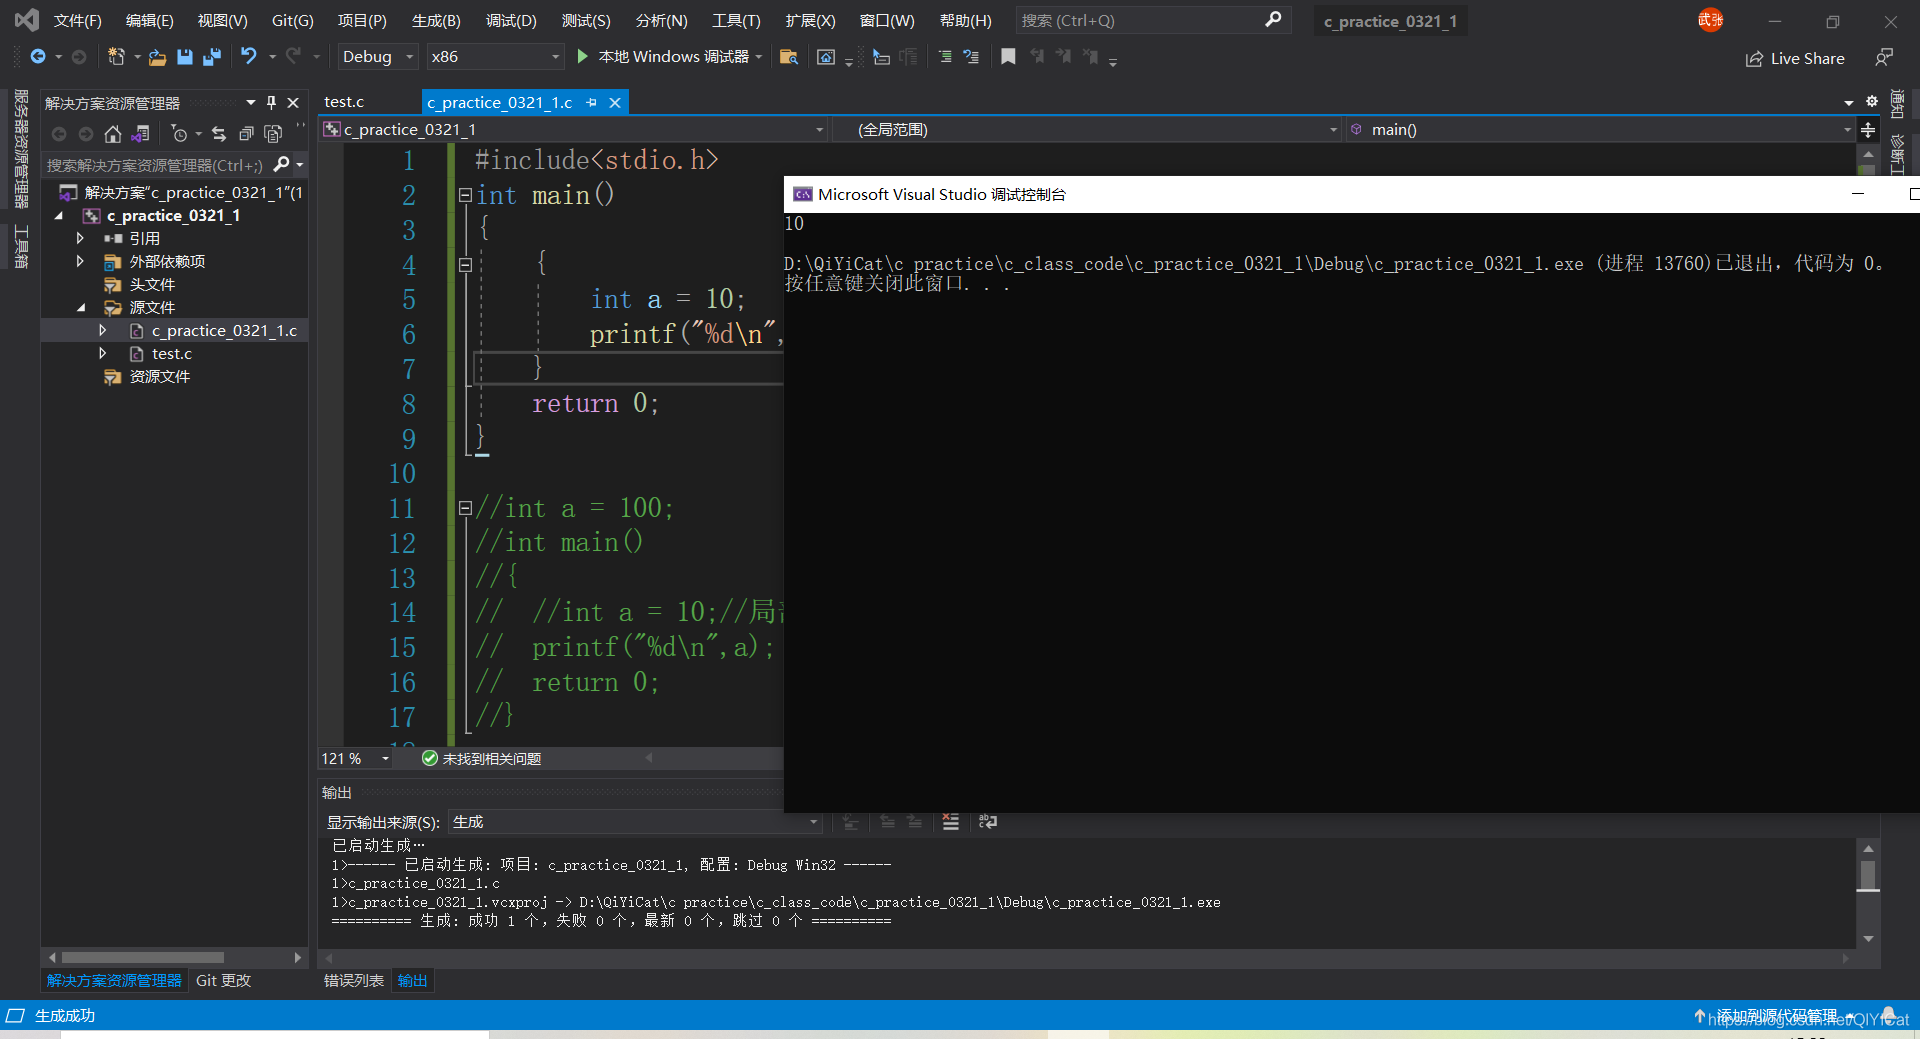Open the project scope dropdown c_practice_0321_1

tap(573, 130)
